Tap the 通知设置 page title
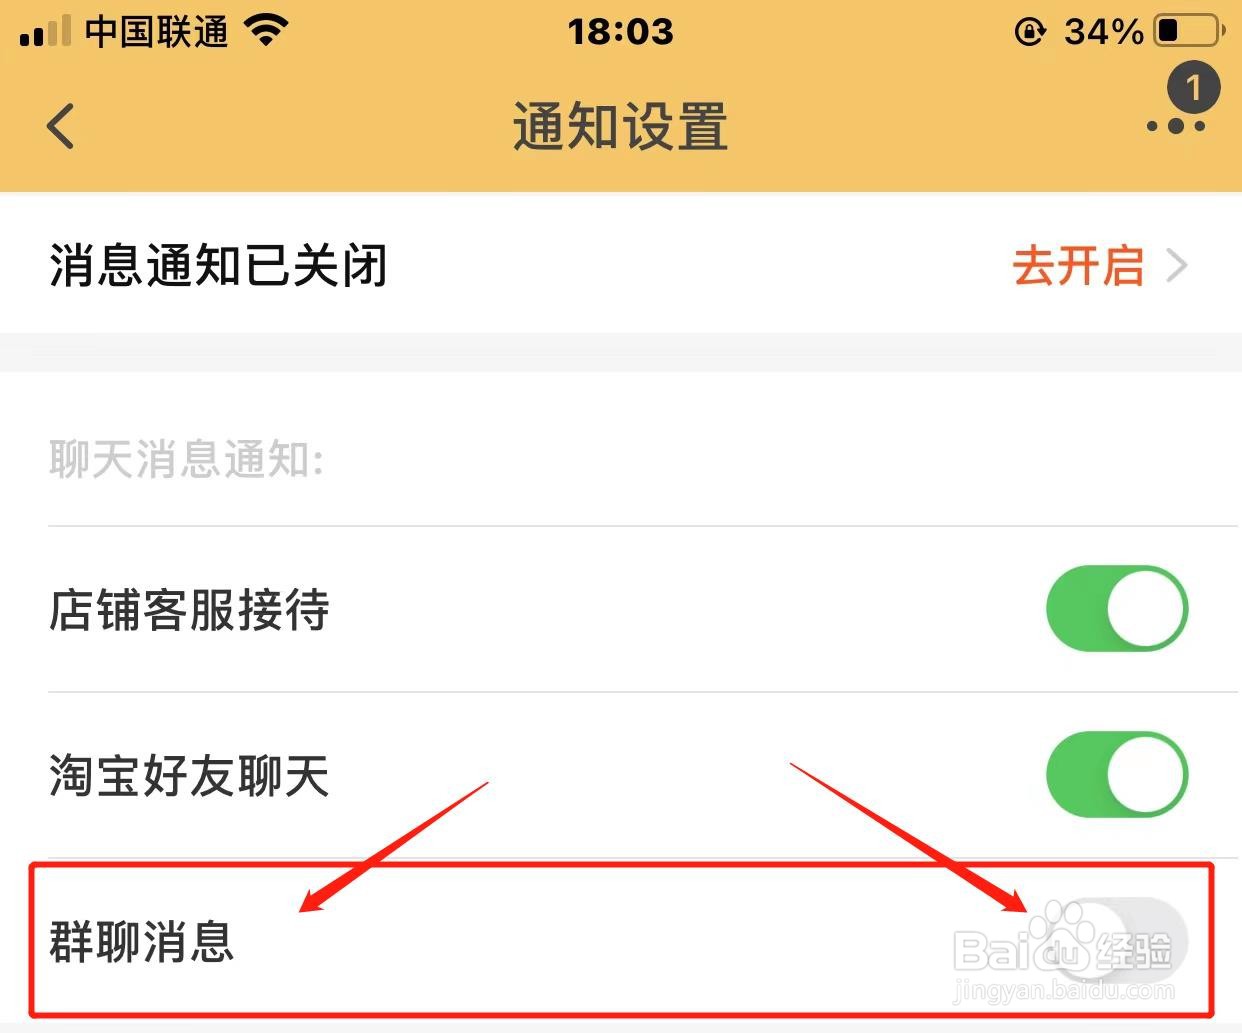 [620, 127]
